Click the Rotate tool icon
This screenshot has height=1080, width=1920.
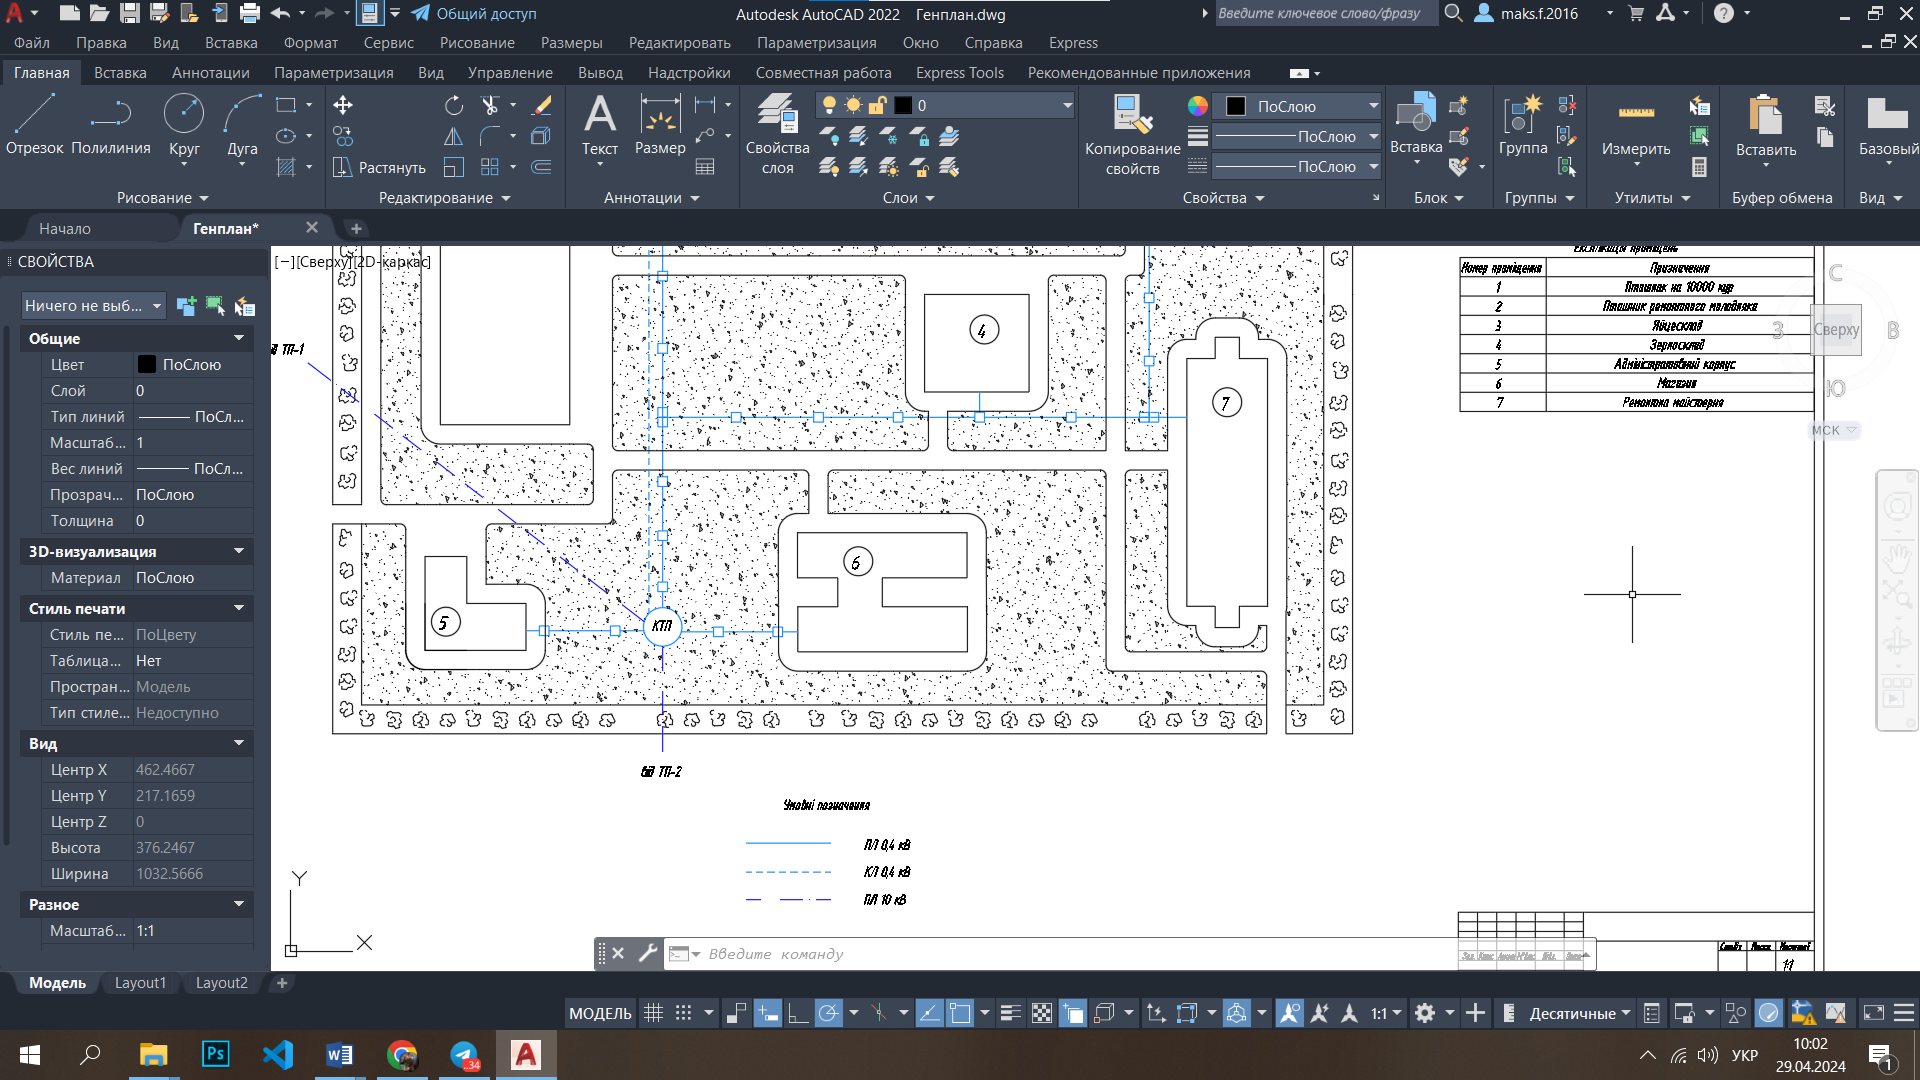tap(454, 105)
